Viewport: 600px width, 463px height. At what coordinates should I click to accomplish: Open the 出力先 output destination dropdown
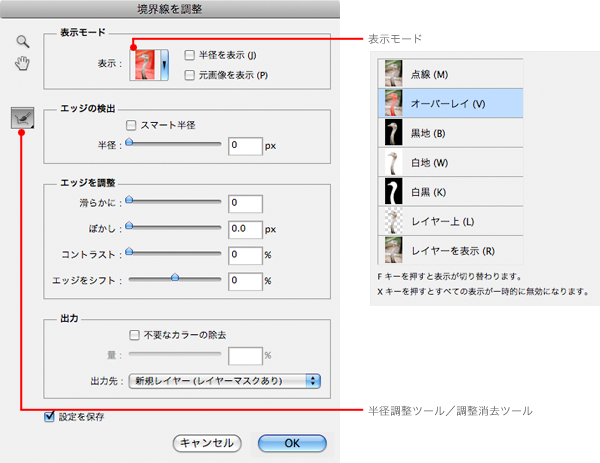point(218,380)
